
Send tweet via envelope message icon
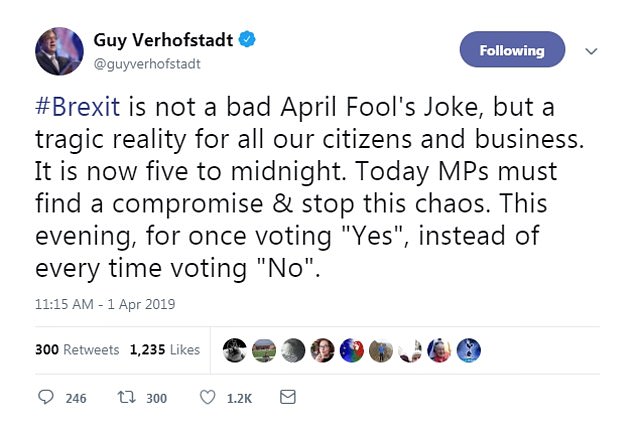coord(287,398)
